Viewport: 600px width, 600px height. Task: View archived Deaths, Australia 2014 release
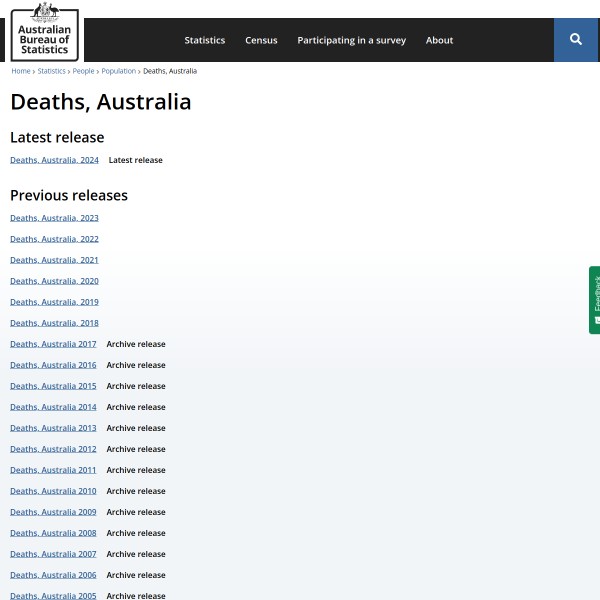53,407
